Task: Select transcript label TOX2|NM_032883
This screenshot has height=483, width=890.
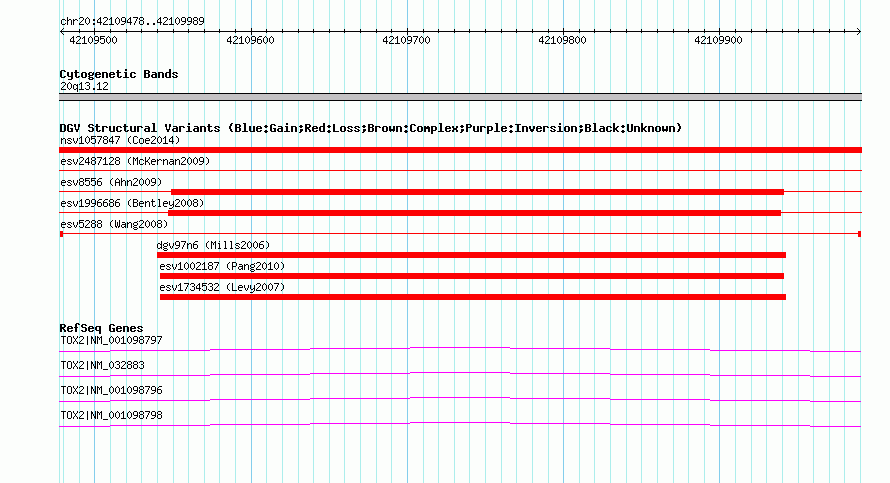Action: point(102,366)
